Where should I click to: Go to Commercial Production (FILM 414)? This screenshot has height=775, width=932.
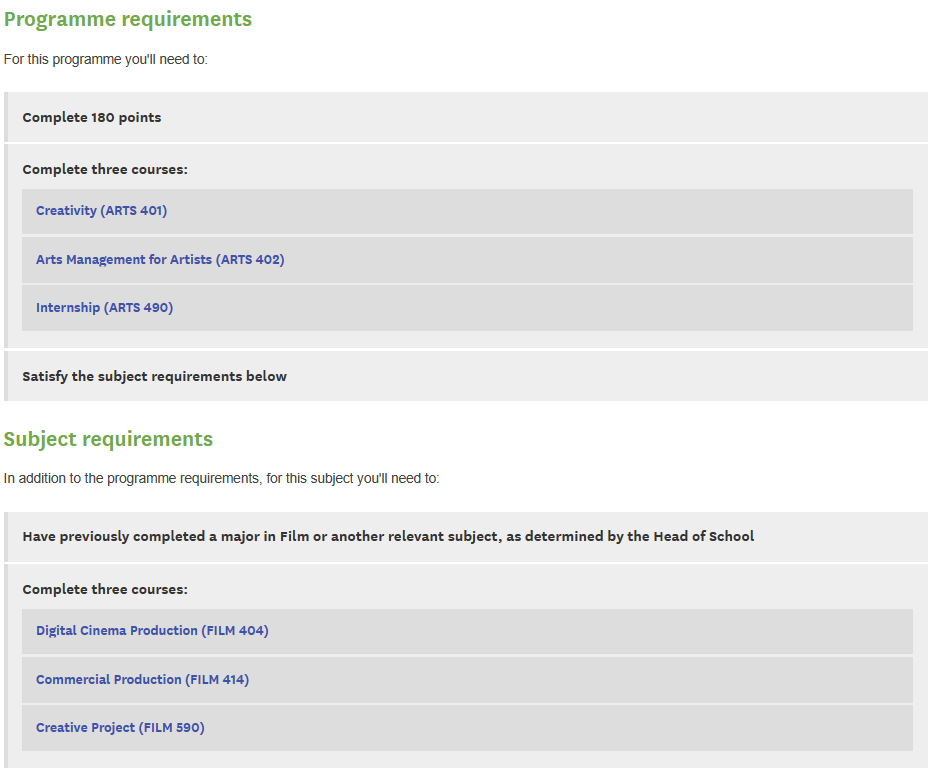point(142,680)
